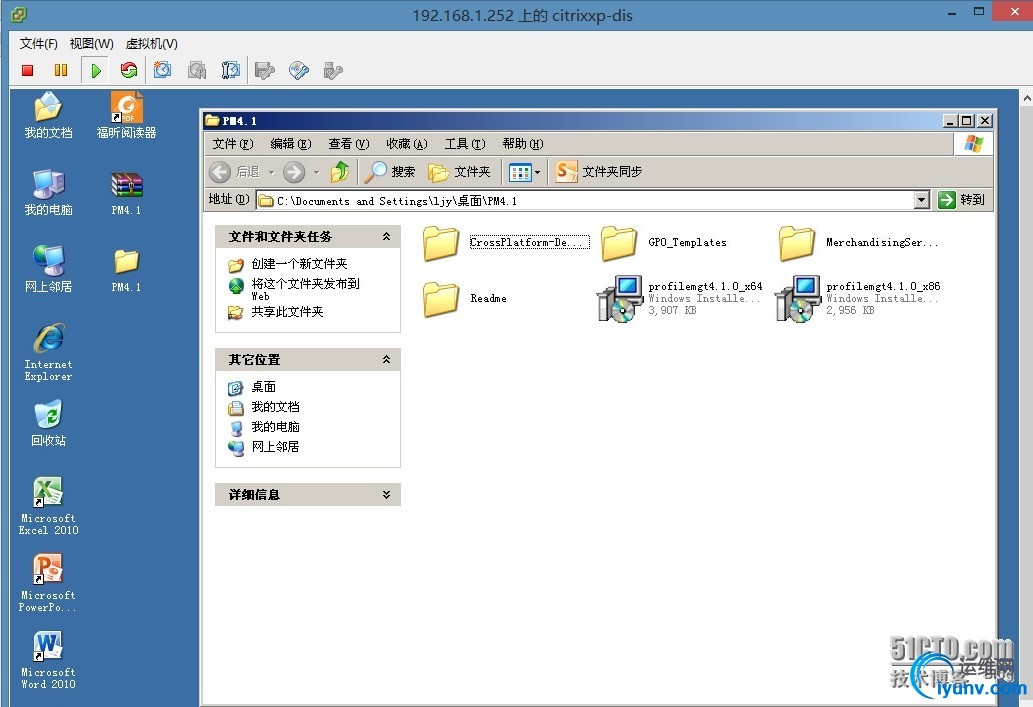This screenshot has width=1033, height=707.
Task: Open the 帮助(H) menu
Action: point(522,144)
